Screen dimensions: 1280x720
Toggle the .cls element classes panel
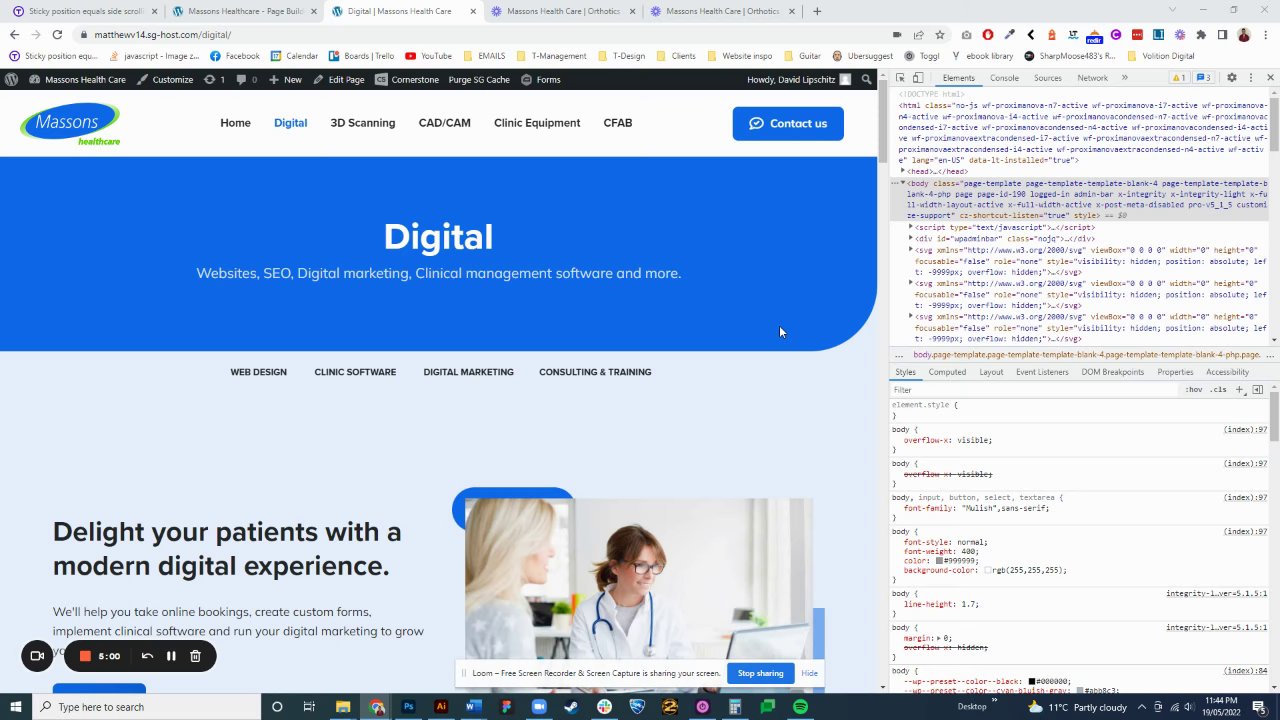coord(1218,389)
